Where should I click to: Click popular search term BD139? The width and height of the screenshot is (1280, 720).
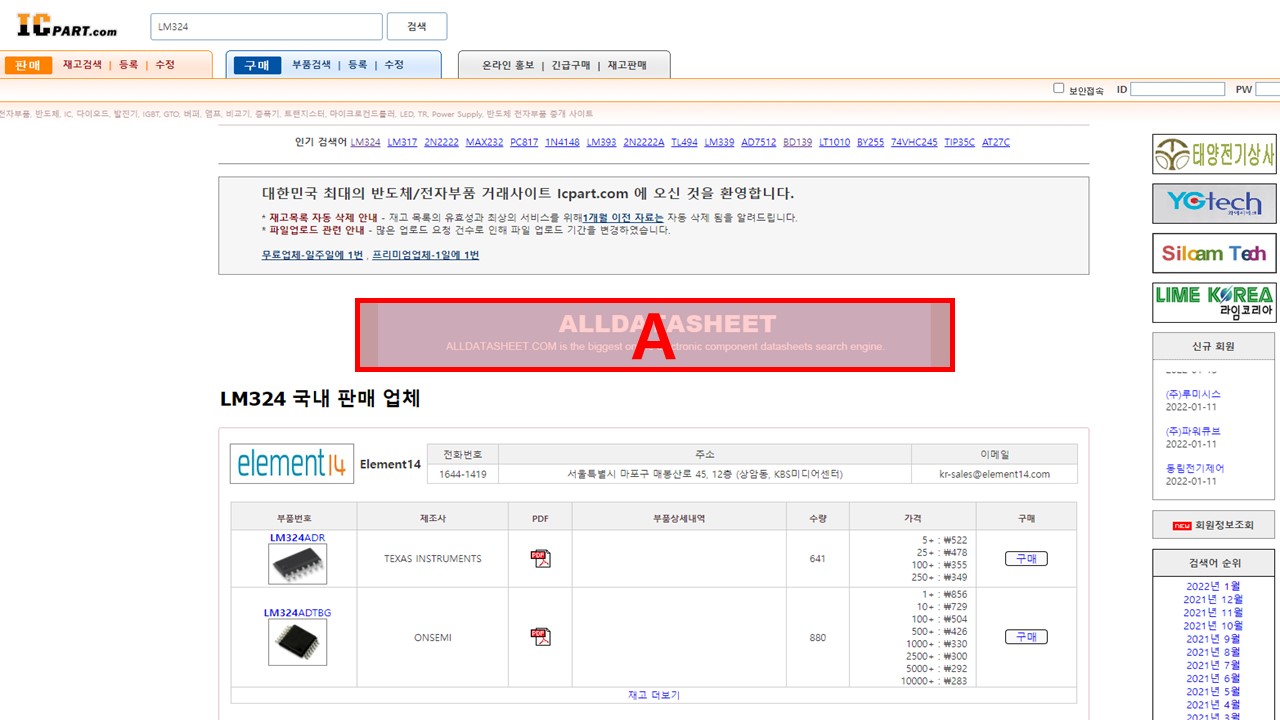pyautogui.click(x=797, y=142)
